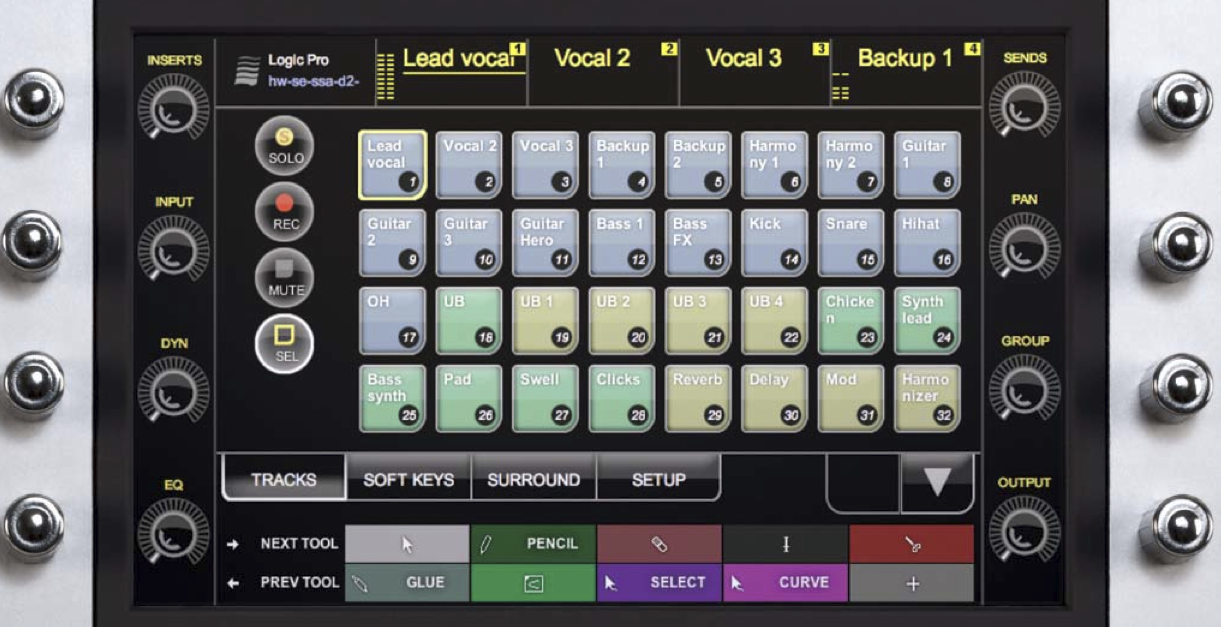Select track pad Clicks
Viewport: 1221px width, 627px height.
[x=622, y=399]
